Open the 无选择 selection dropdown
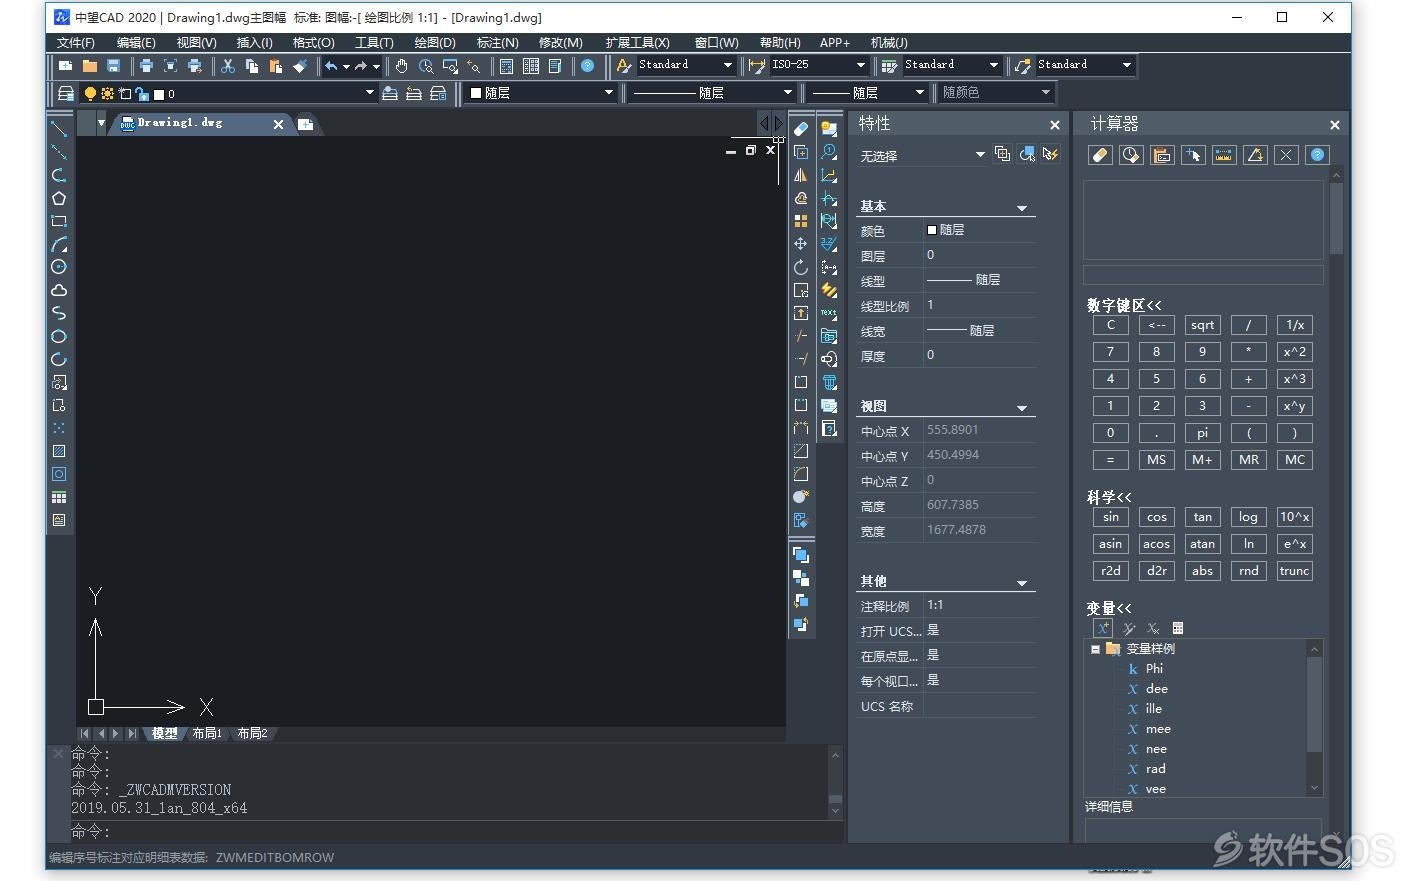Image resolution: width=1414 pixels, height=881 pixels. coord(979,155)
